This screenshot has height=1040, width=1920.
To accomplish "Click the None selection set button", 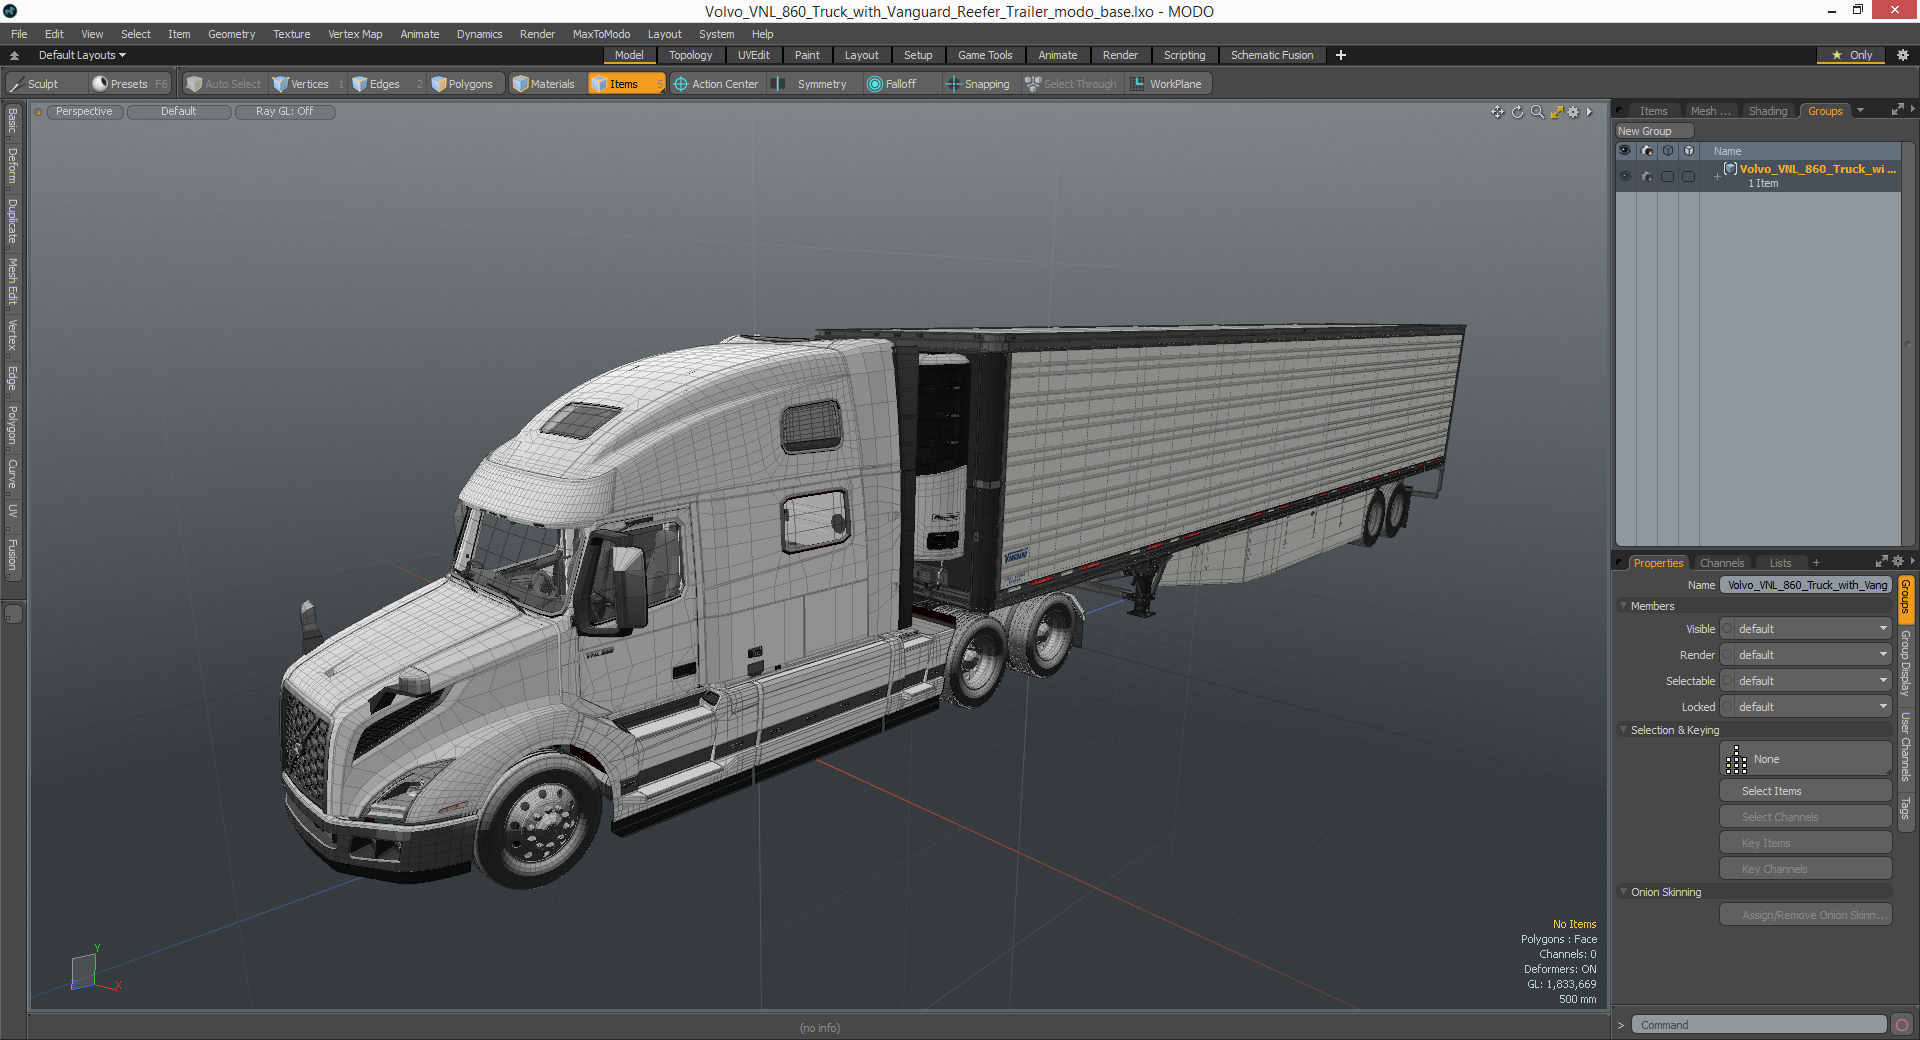I will (x=1805, y=759).
